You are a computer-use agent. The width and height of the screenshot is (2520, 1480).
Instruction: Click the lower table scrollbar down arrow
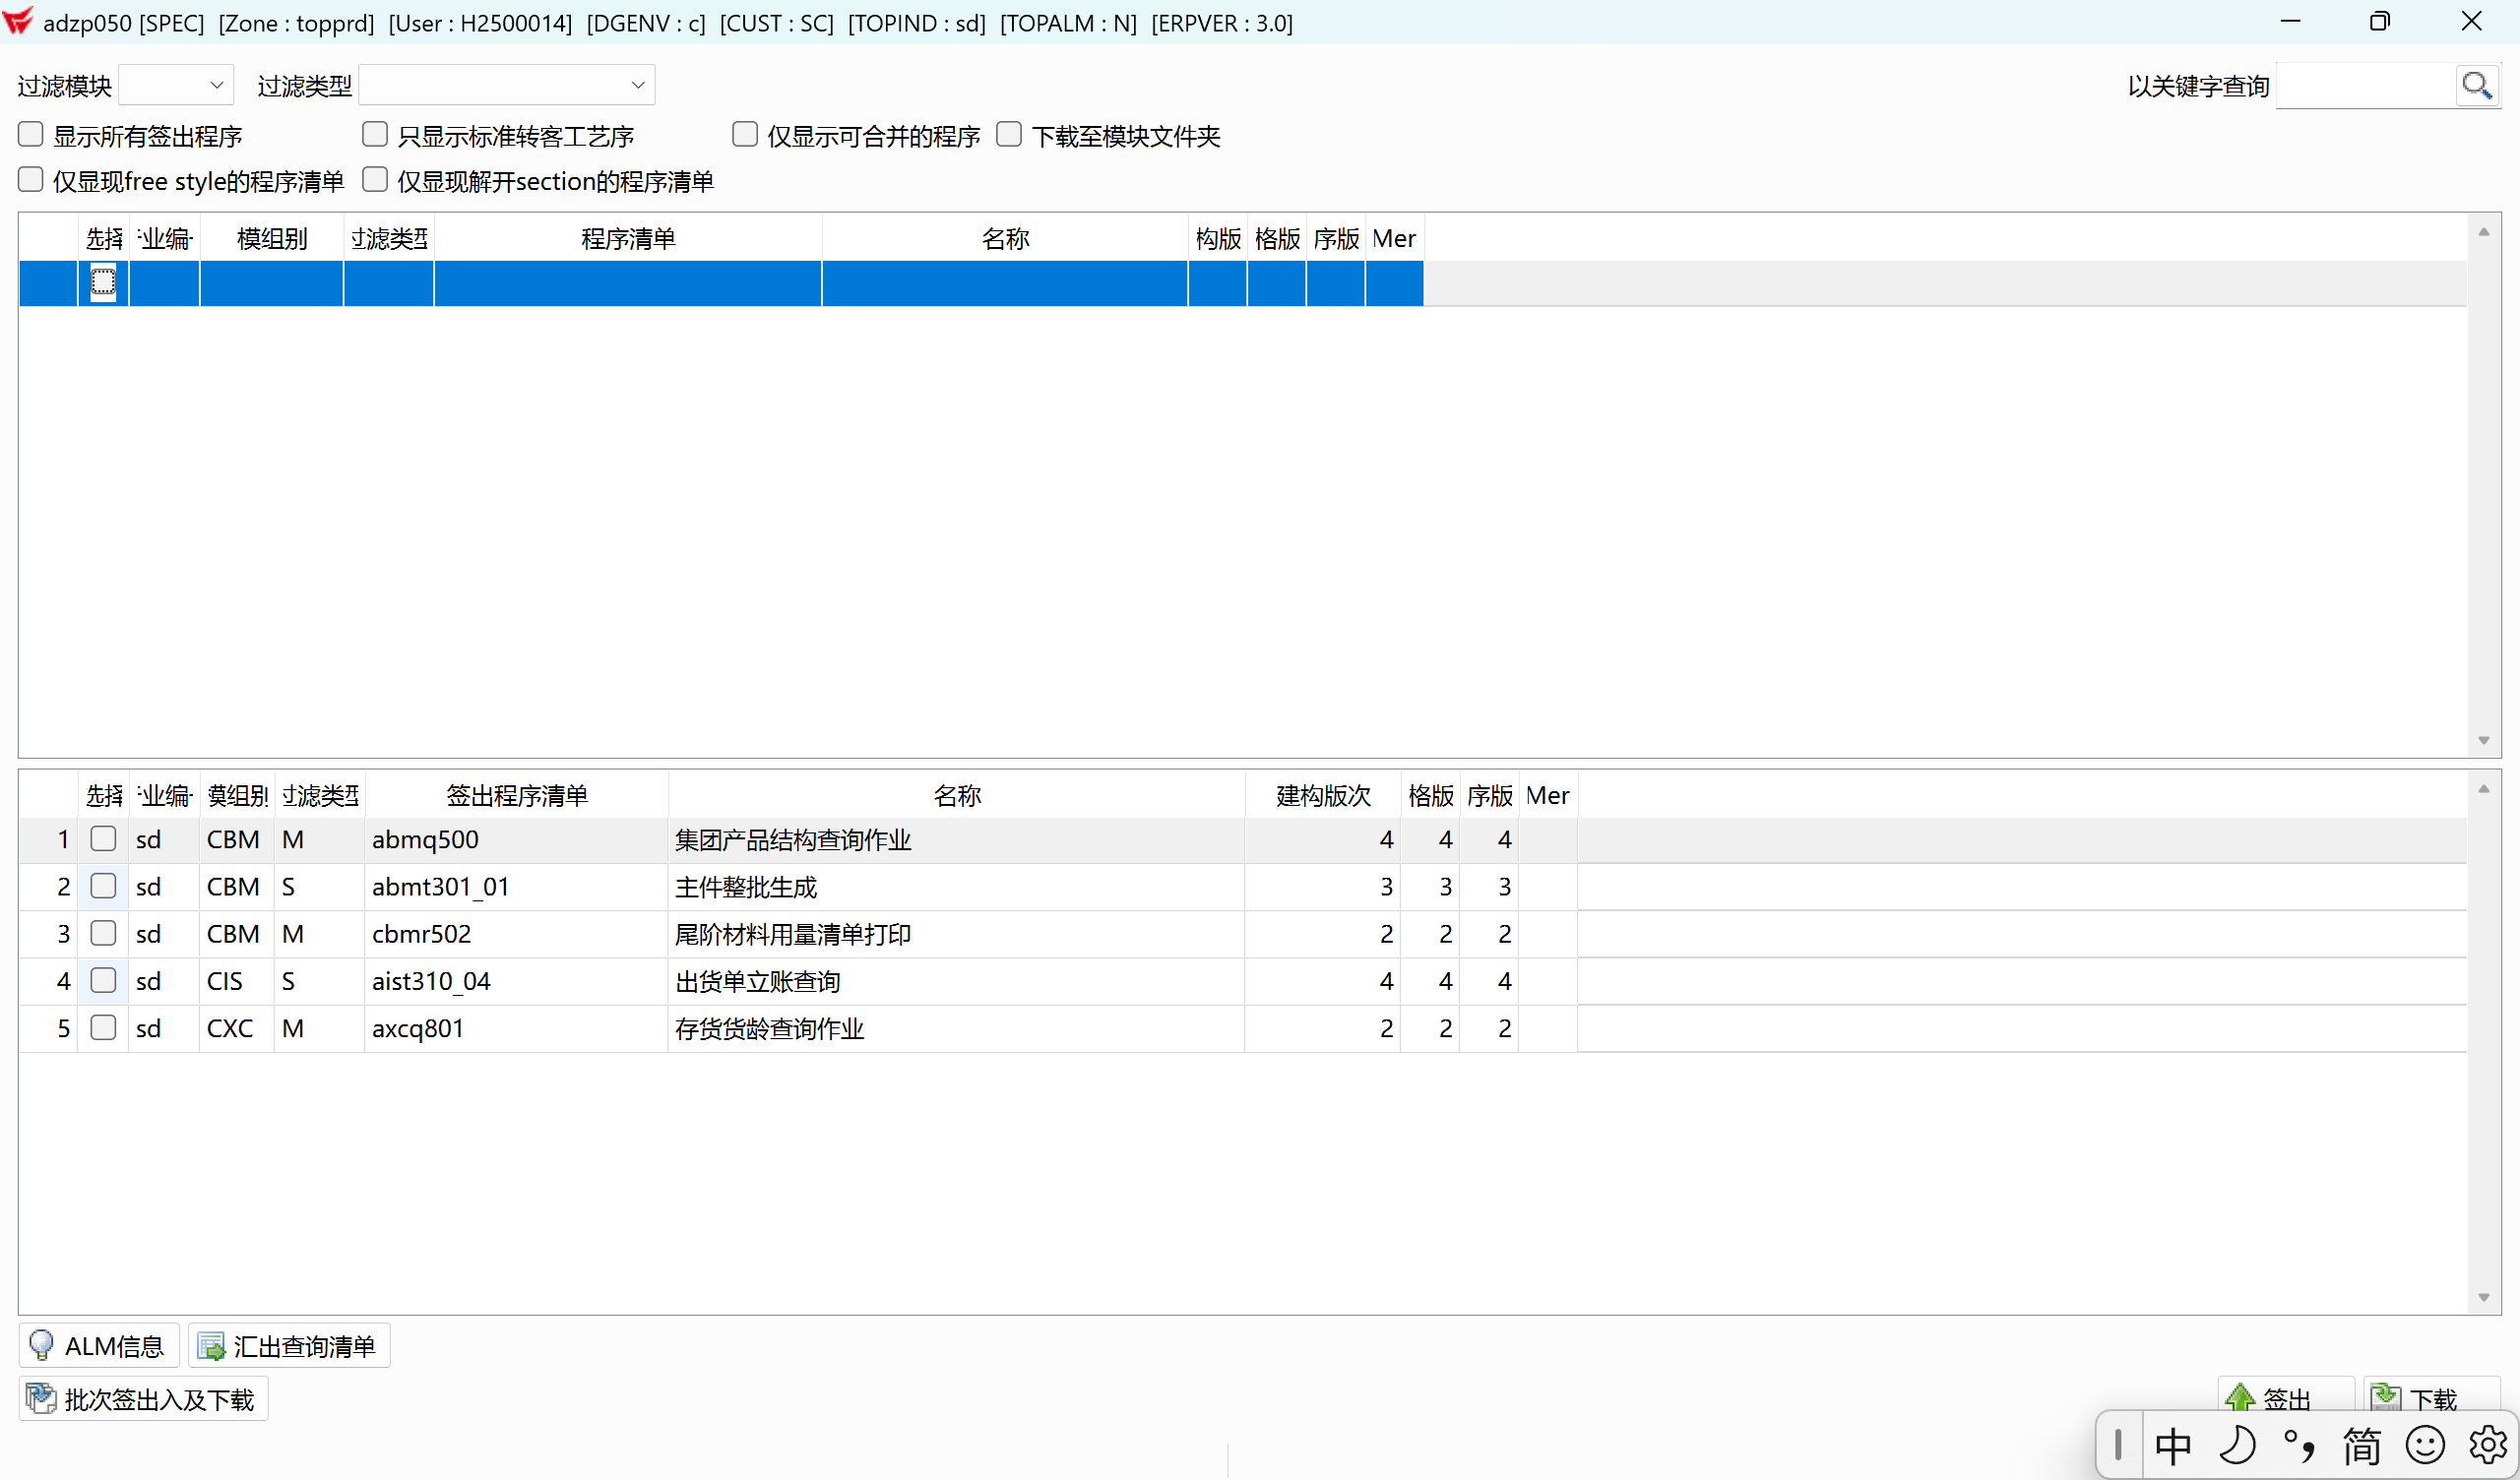click(x=2484, y=1297)
